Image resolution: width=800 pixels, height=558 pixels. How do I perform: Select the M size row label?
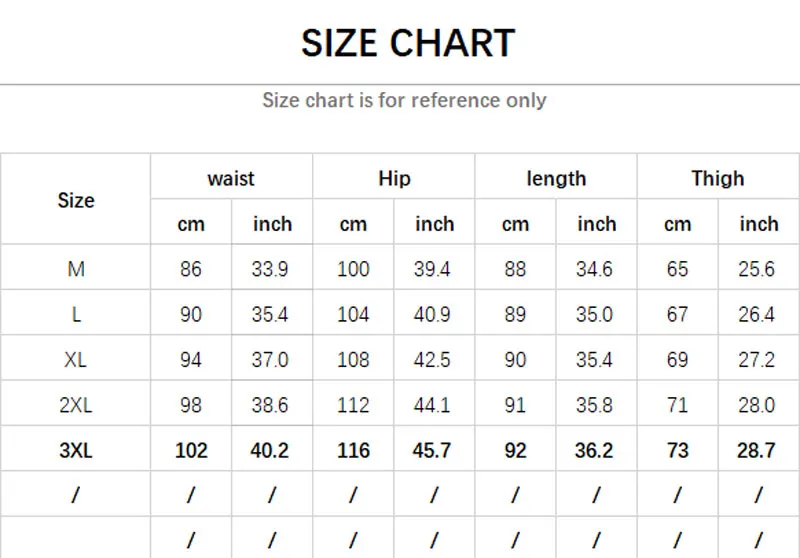(76, 269)
